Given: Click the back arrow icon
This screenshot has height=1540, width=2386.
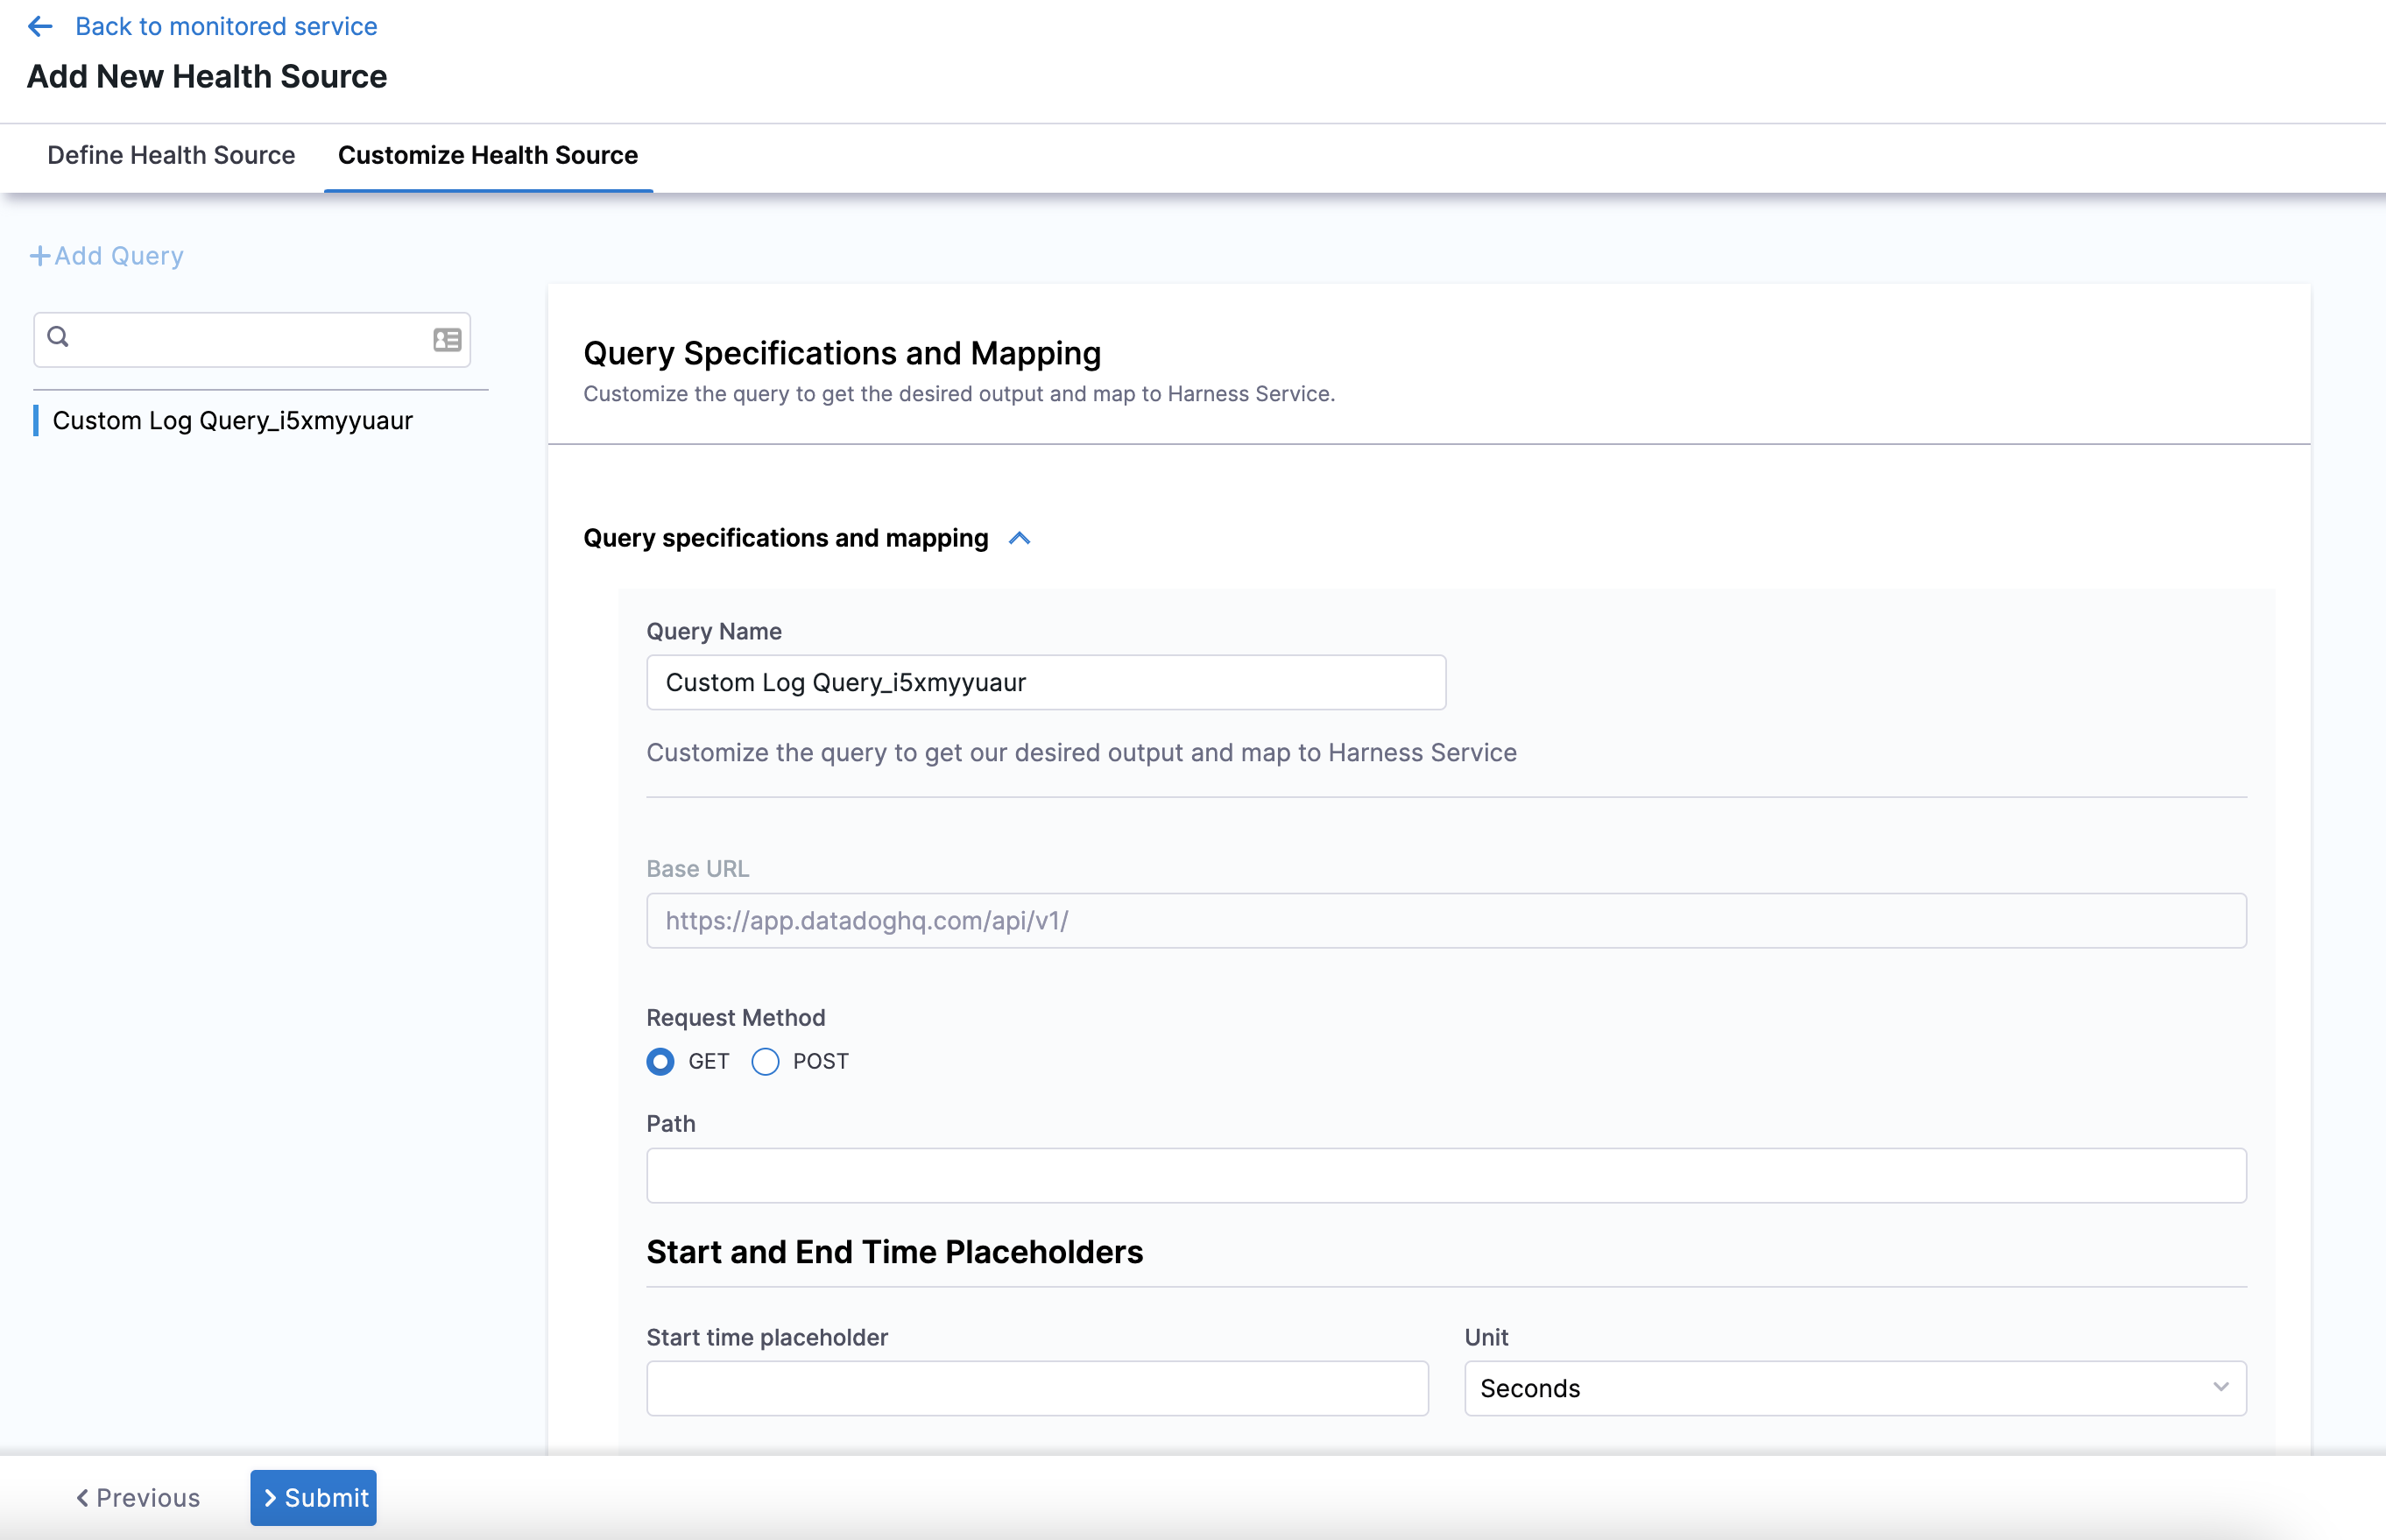Looking at the screenshot, I should [40, 26].
